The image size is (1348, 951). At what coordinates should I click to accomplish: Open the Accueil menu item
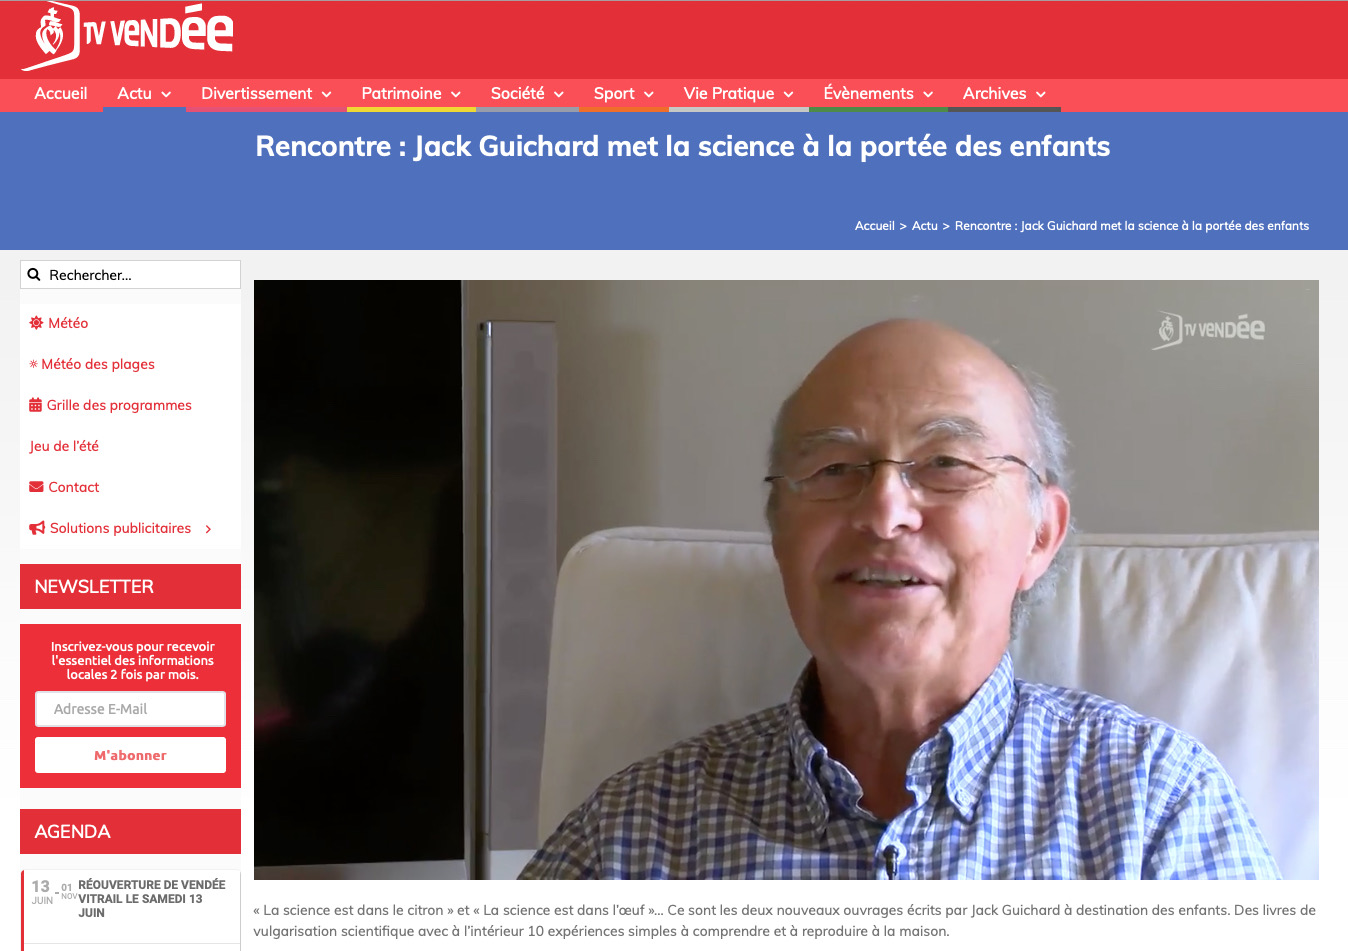point(61,94)
